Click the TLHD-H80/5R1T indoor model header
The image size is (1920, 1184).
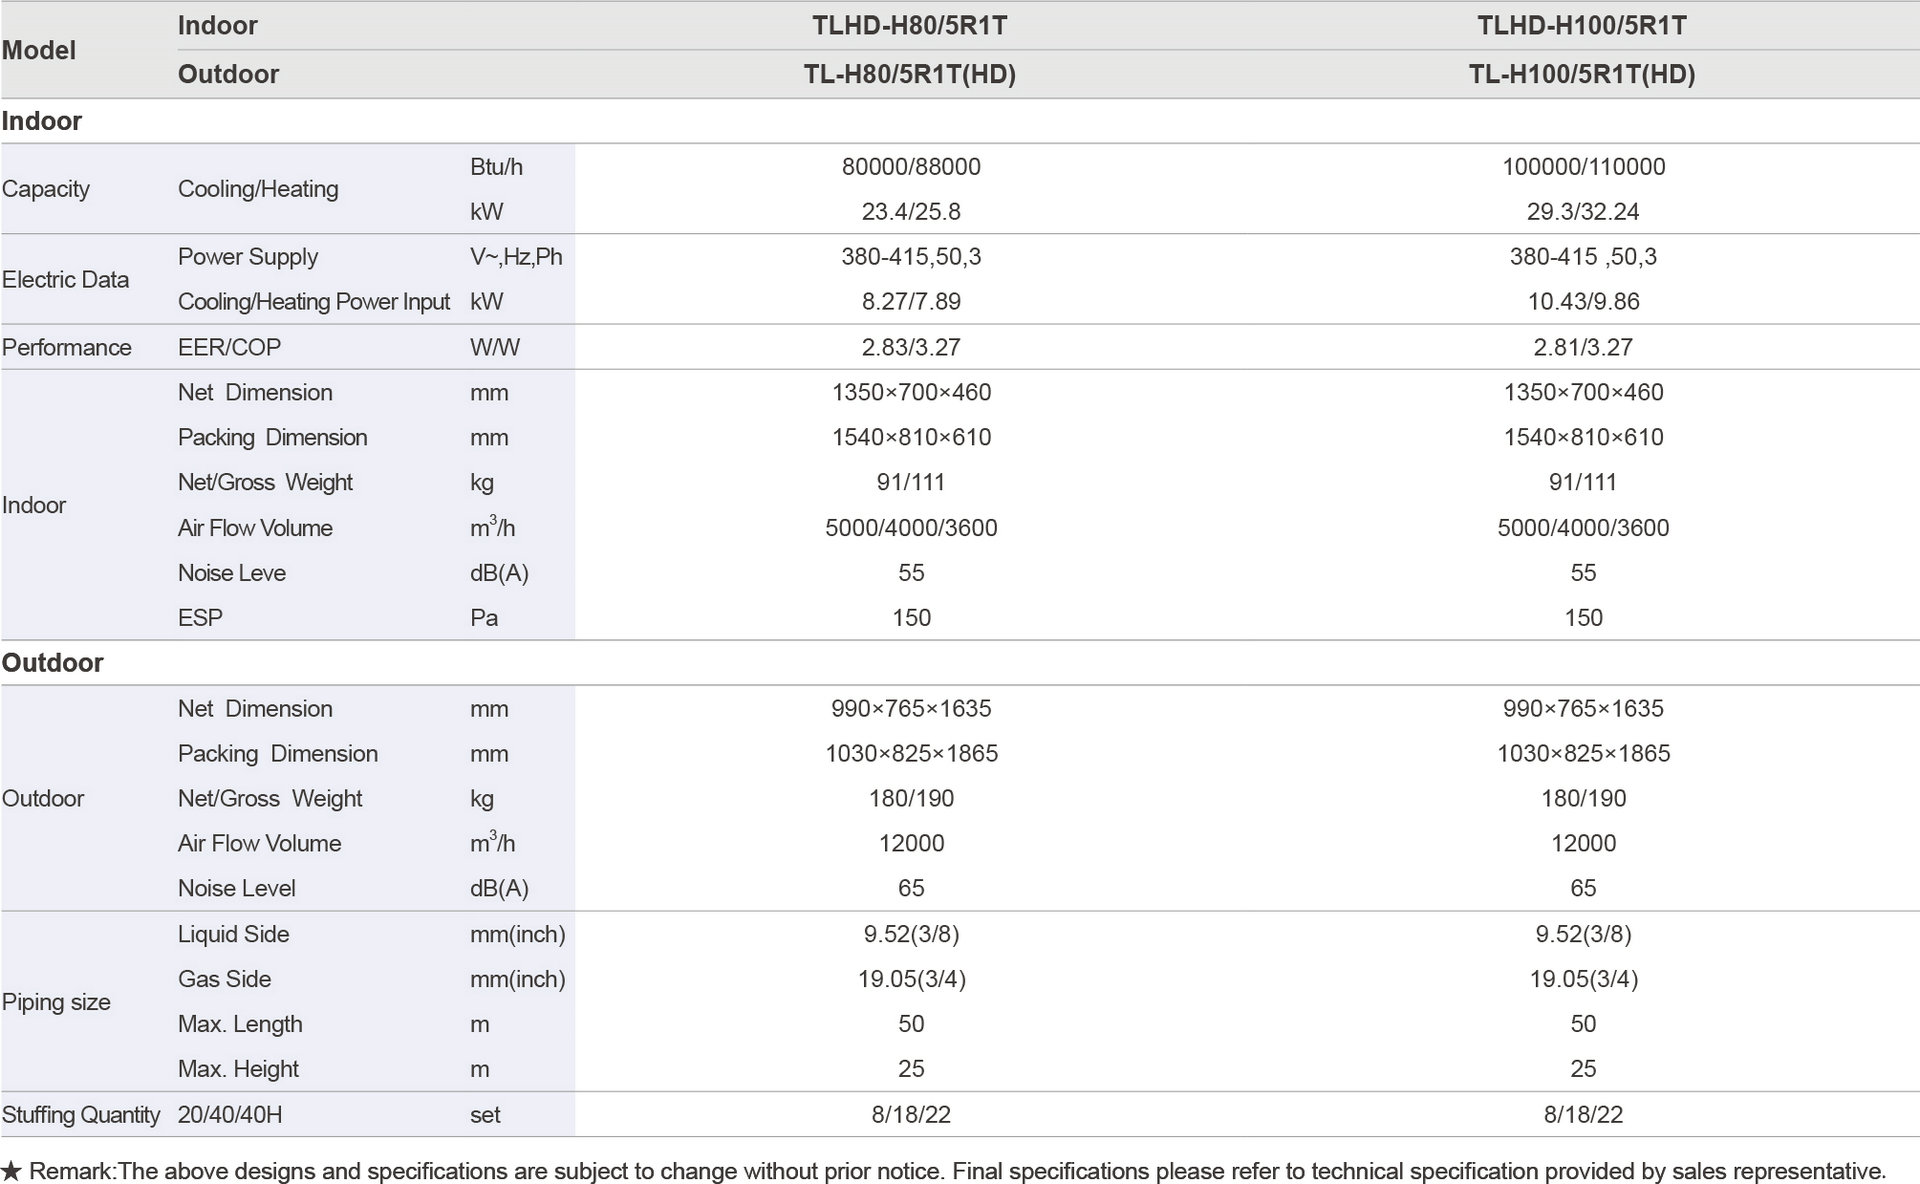909,26
